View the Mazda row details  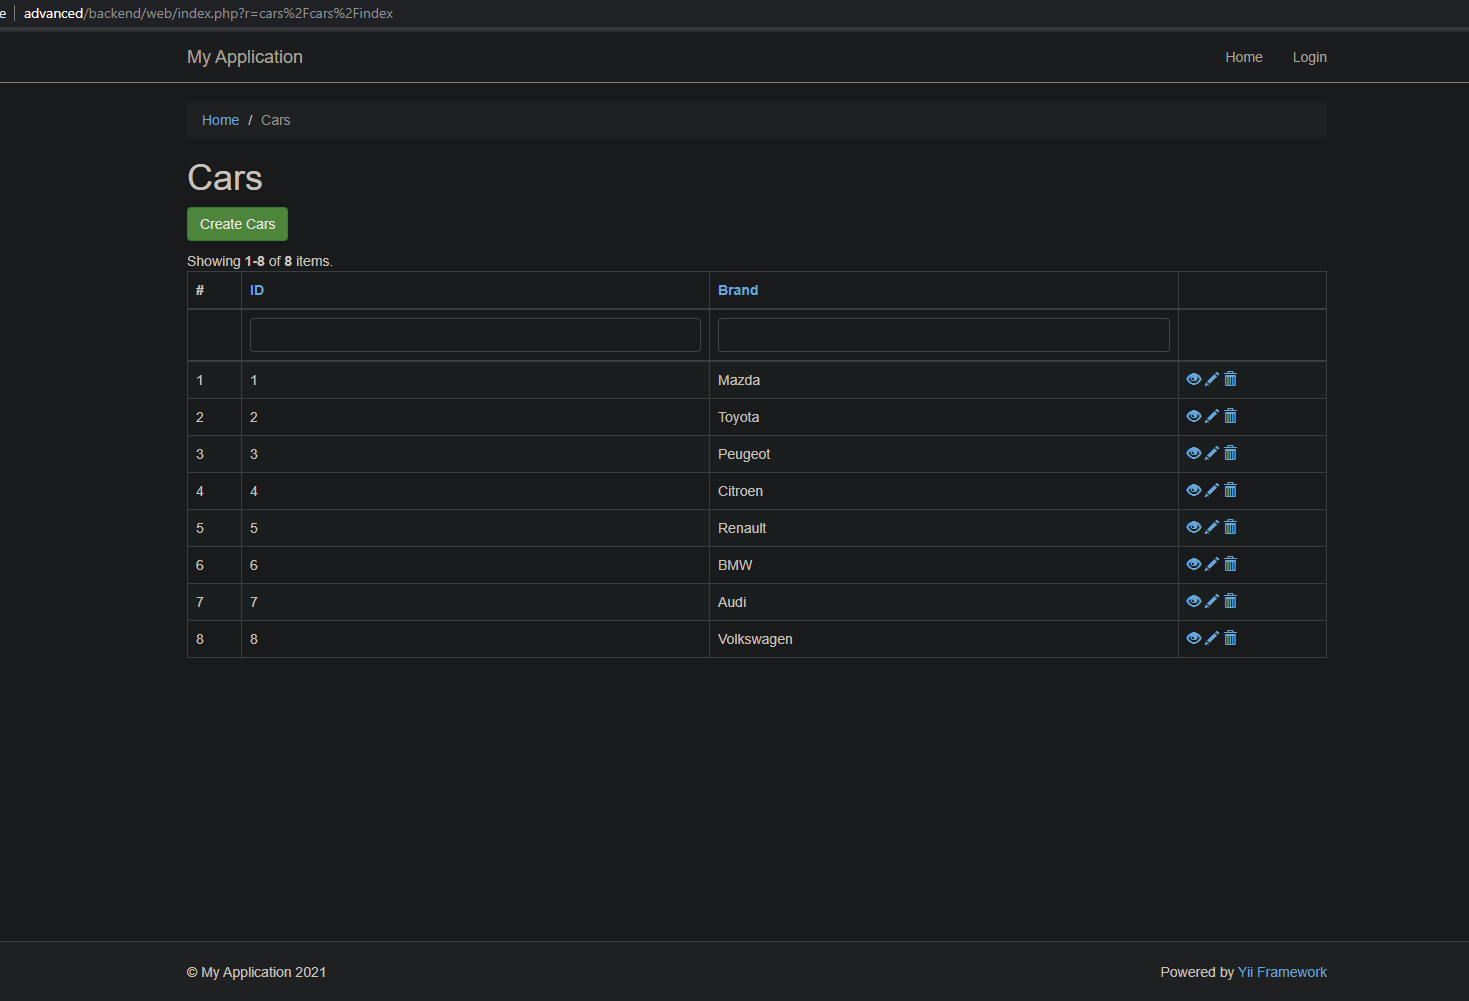[x=1193, y=379]
